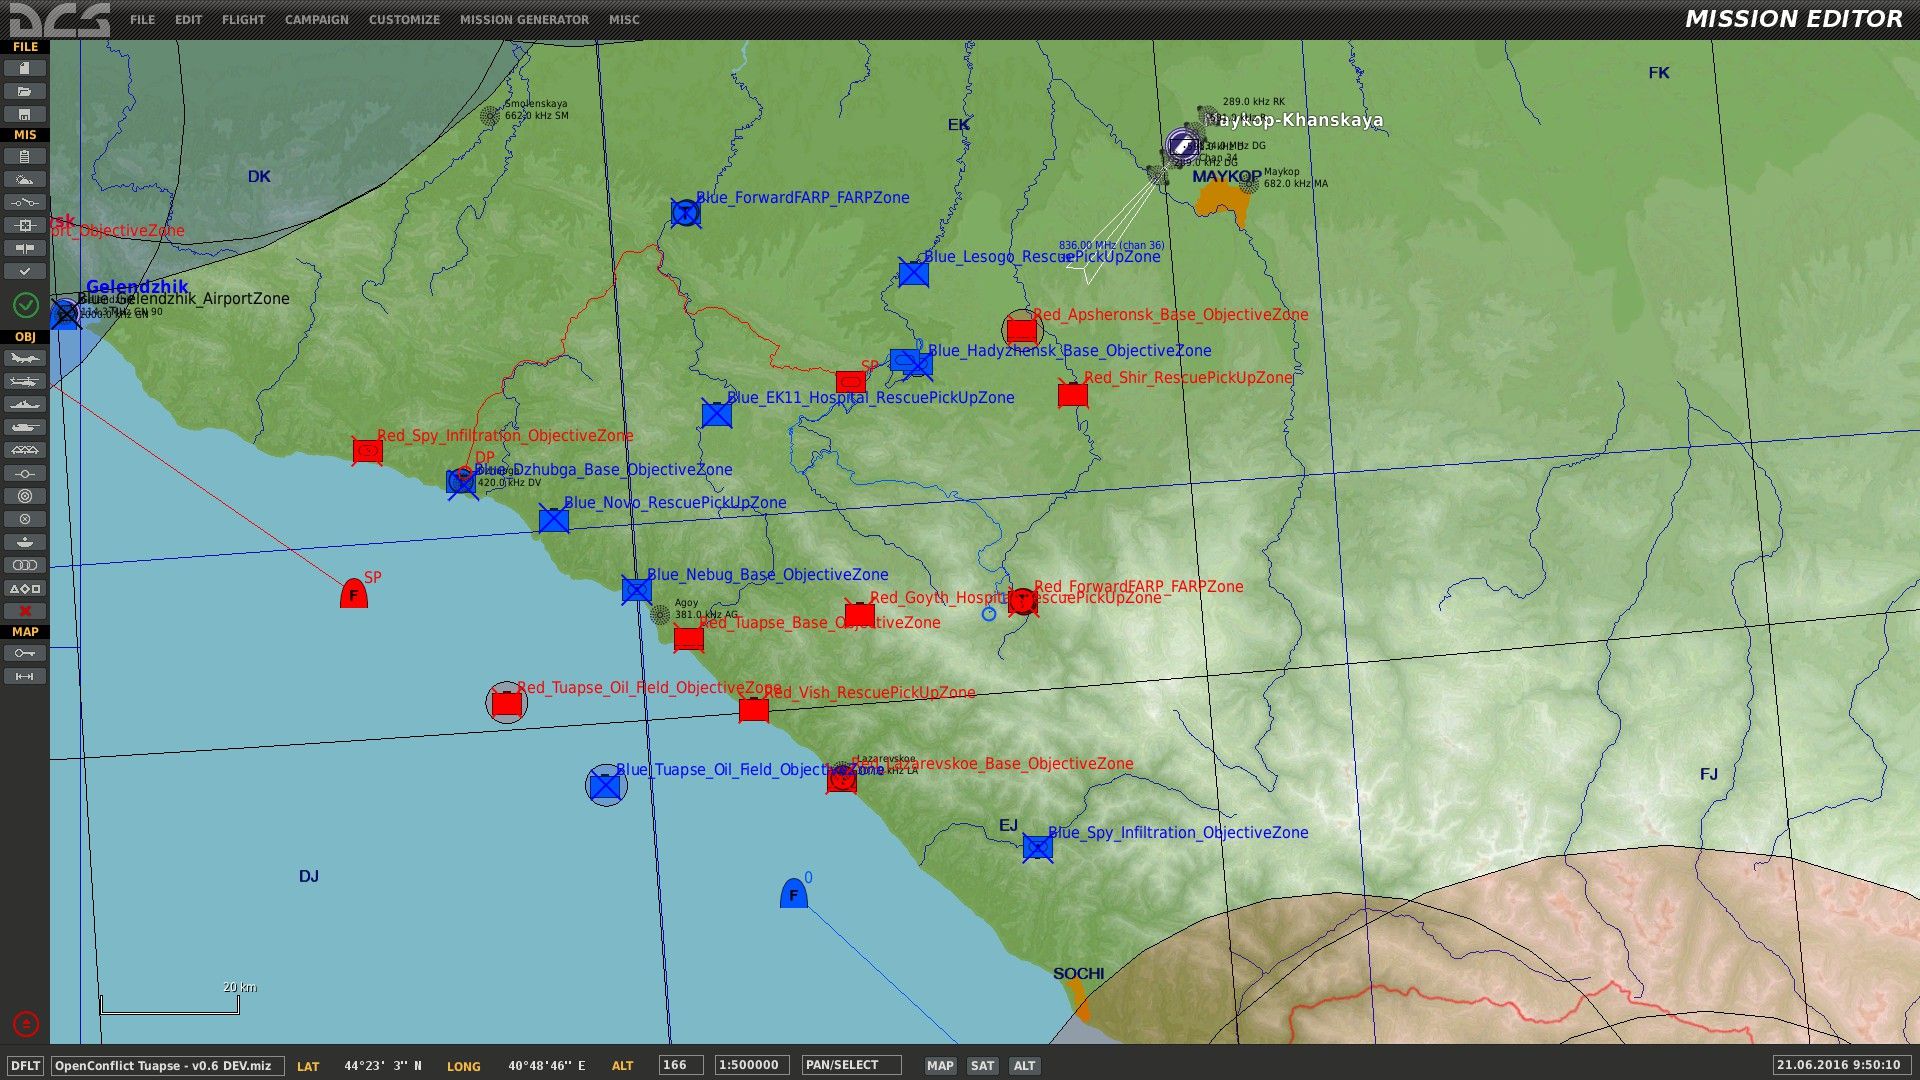The image size is (1920, 1080).
Task: Create a new mission file
Action: [x=25, y=68]
